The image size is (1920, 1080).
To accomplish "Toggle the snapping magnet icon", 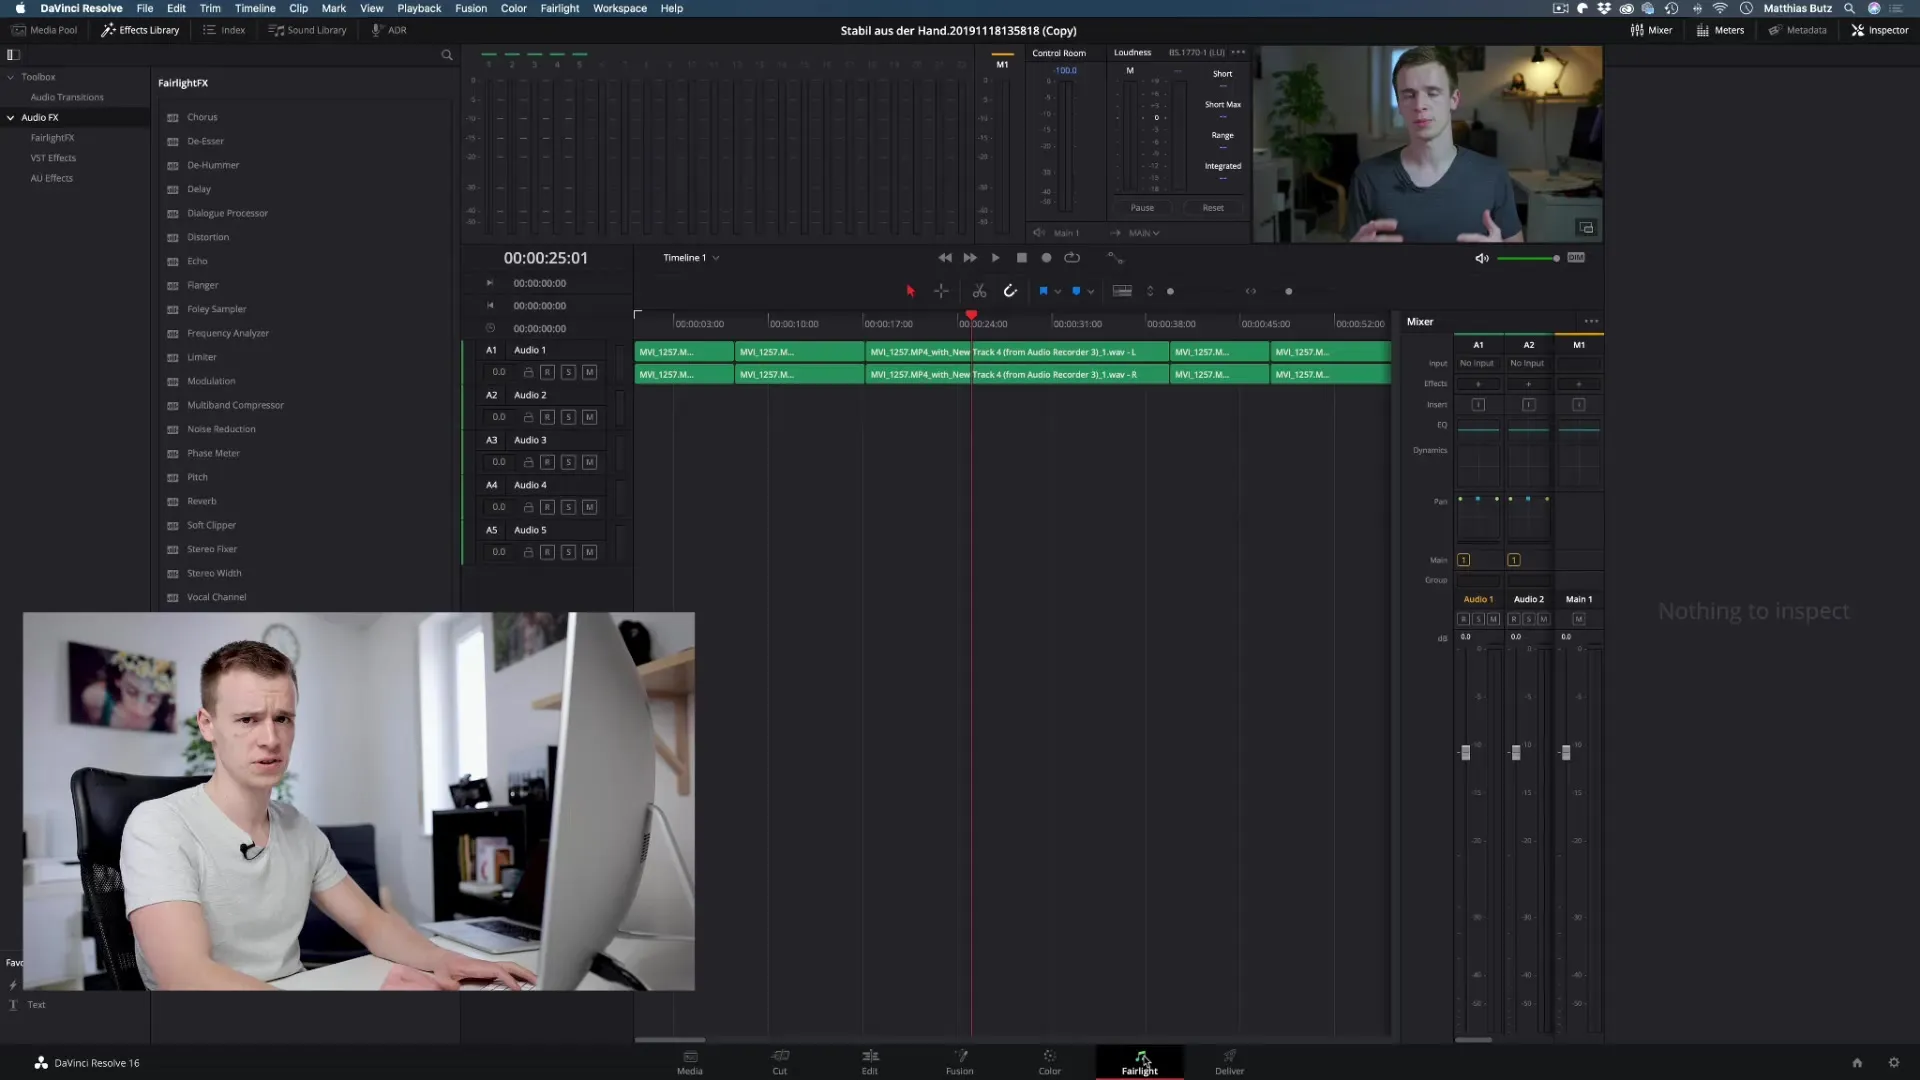I will point(1010,291).
